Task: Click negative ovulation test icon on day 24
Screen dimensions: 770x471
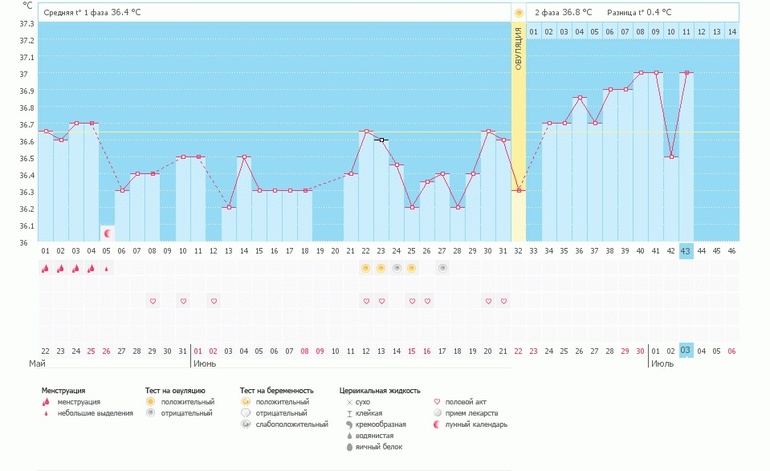Action: coord(397,268)
